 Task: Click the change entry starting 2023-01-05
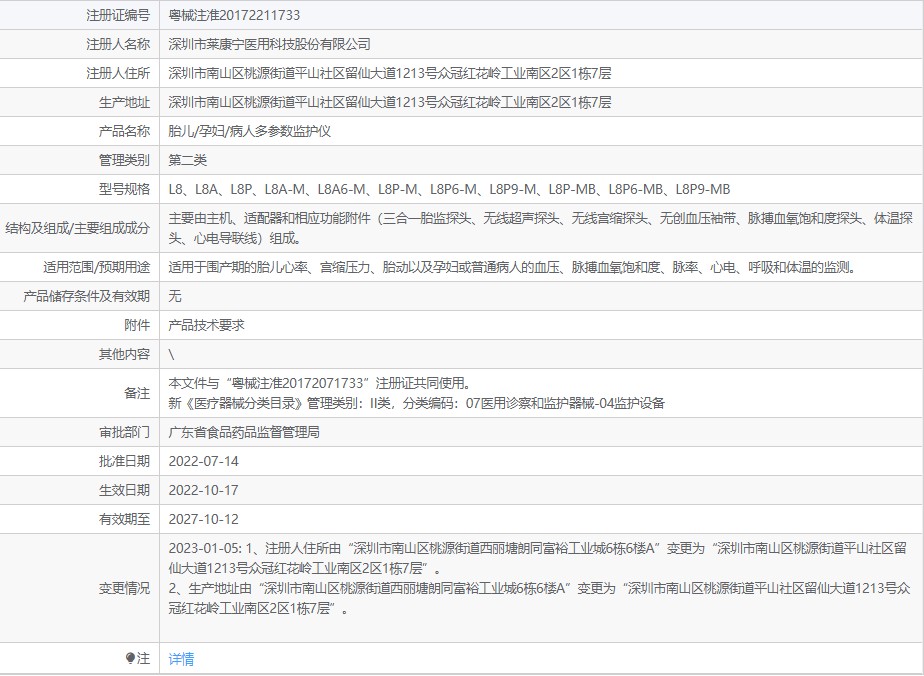coord(537,558)
